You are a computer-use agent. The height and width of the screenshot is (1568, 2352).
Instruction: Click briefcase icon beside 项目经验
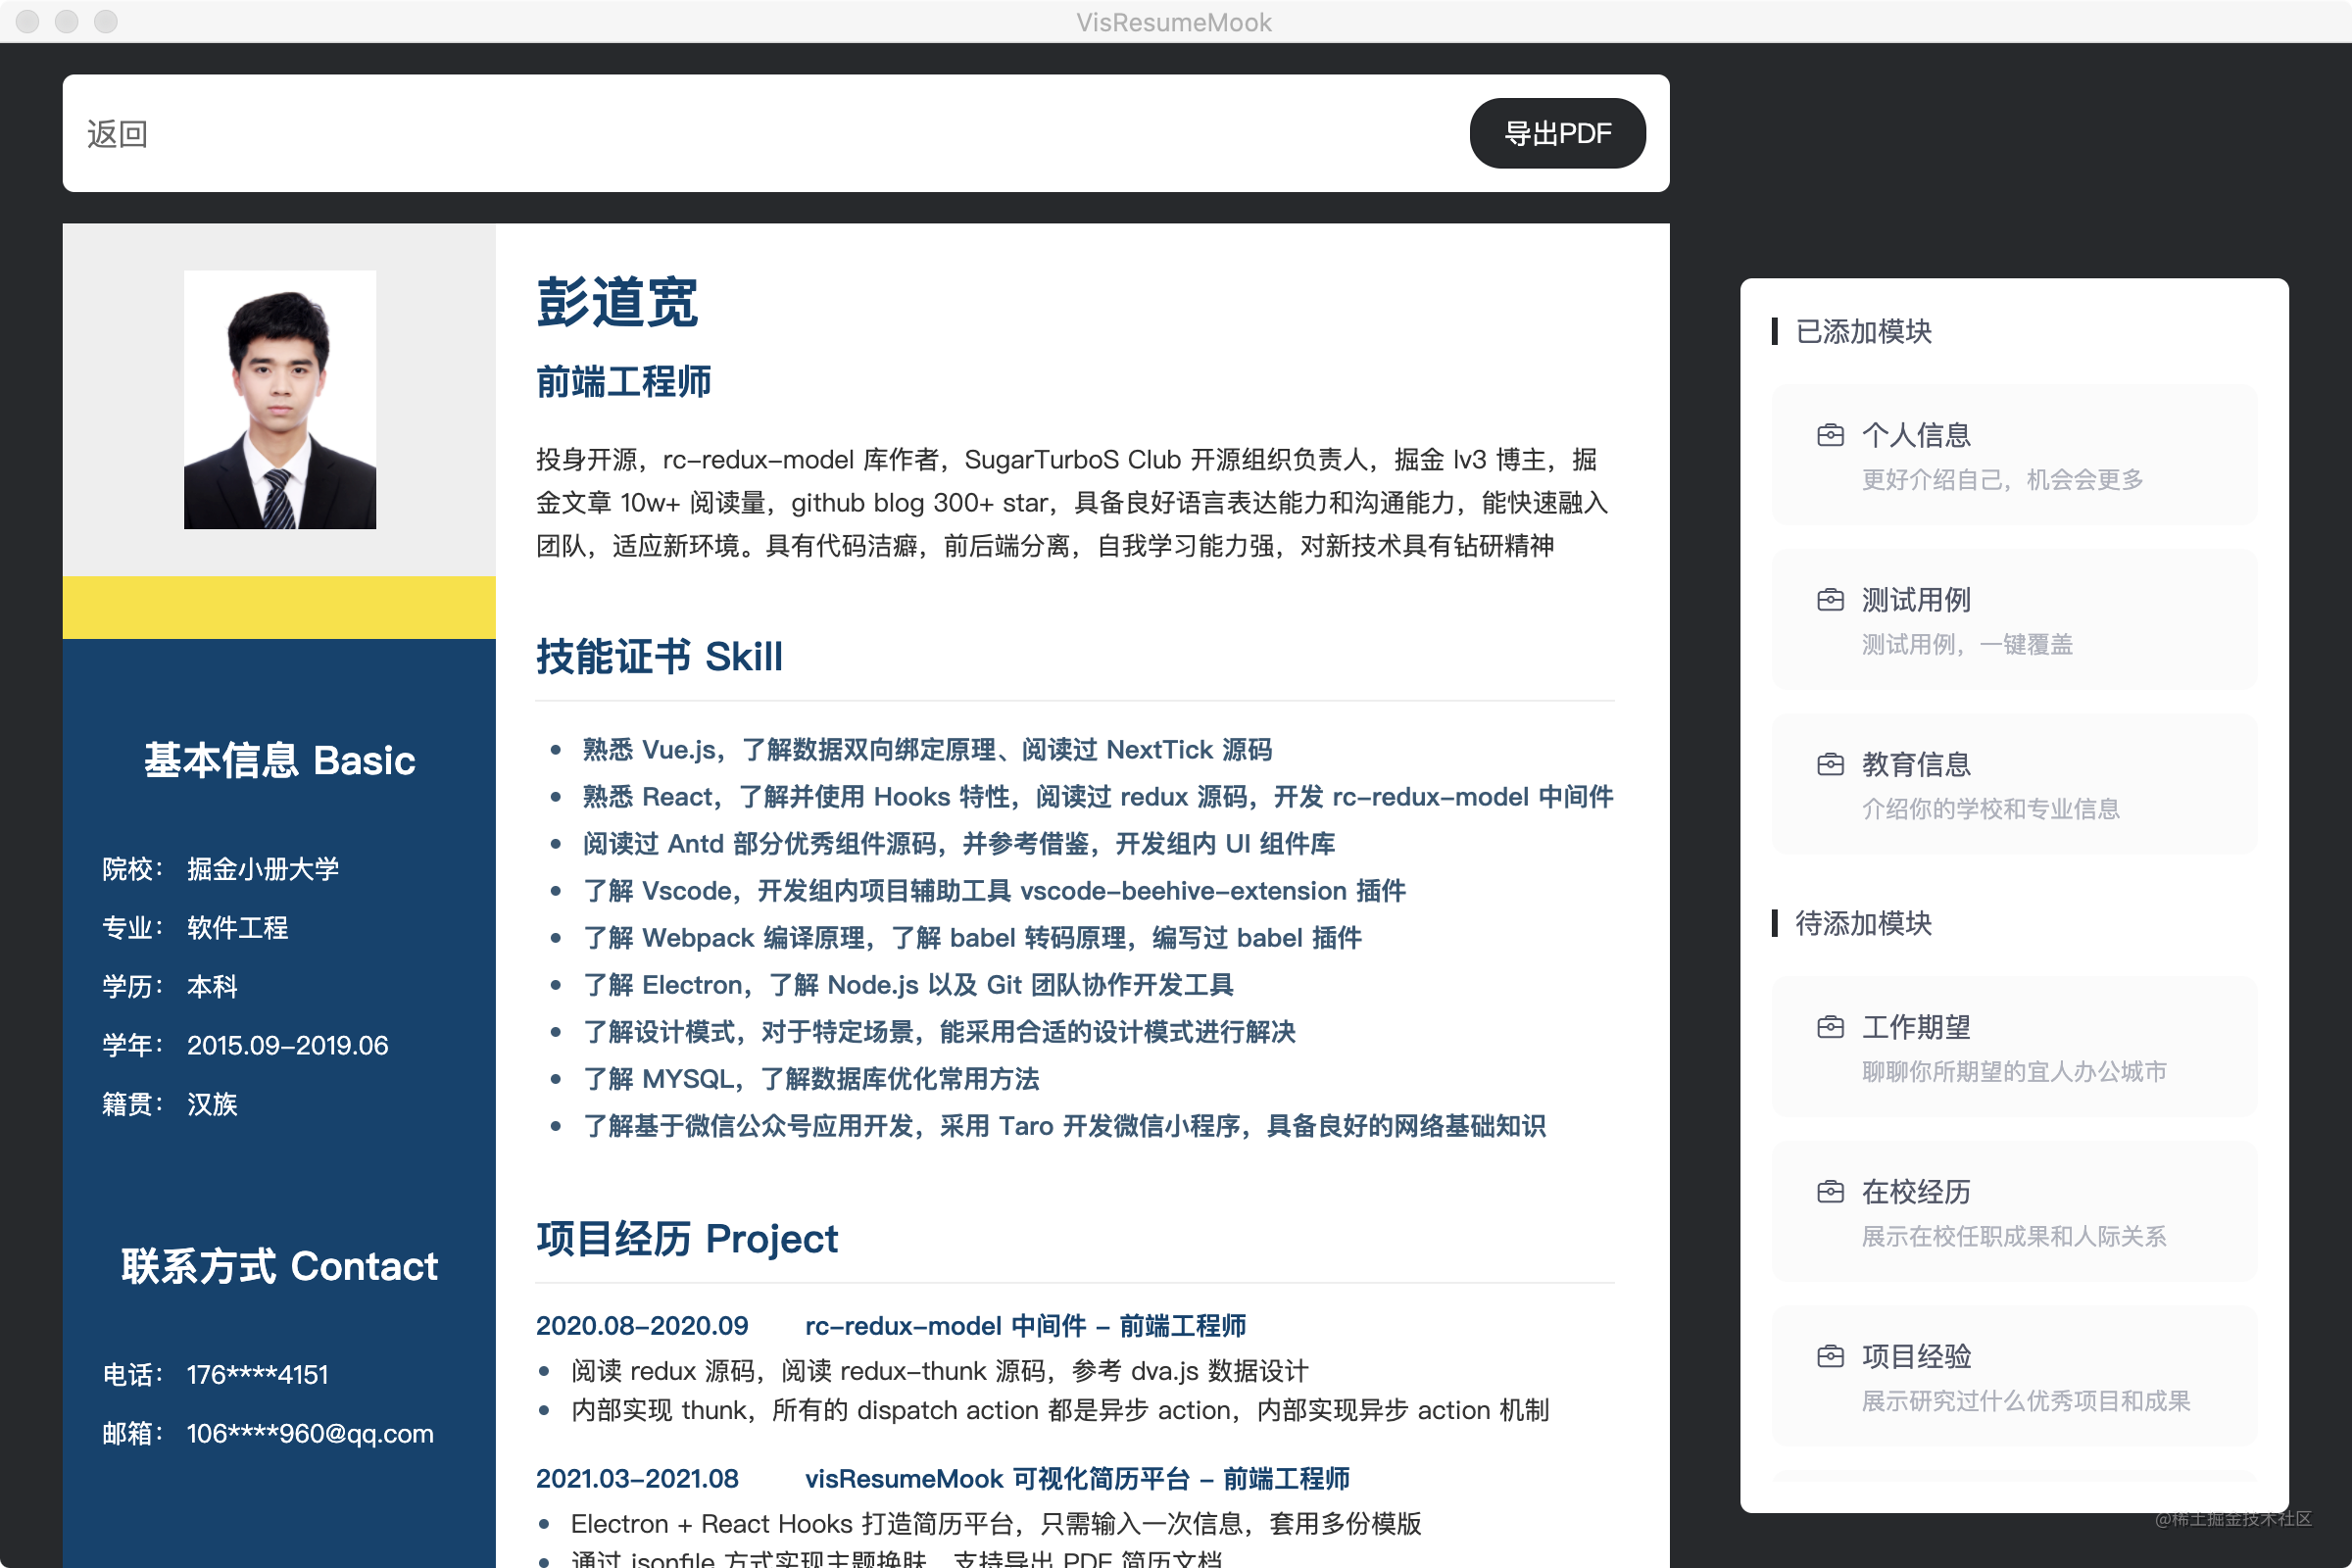click(1830, 1356)
